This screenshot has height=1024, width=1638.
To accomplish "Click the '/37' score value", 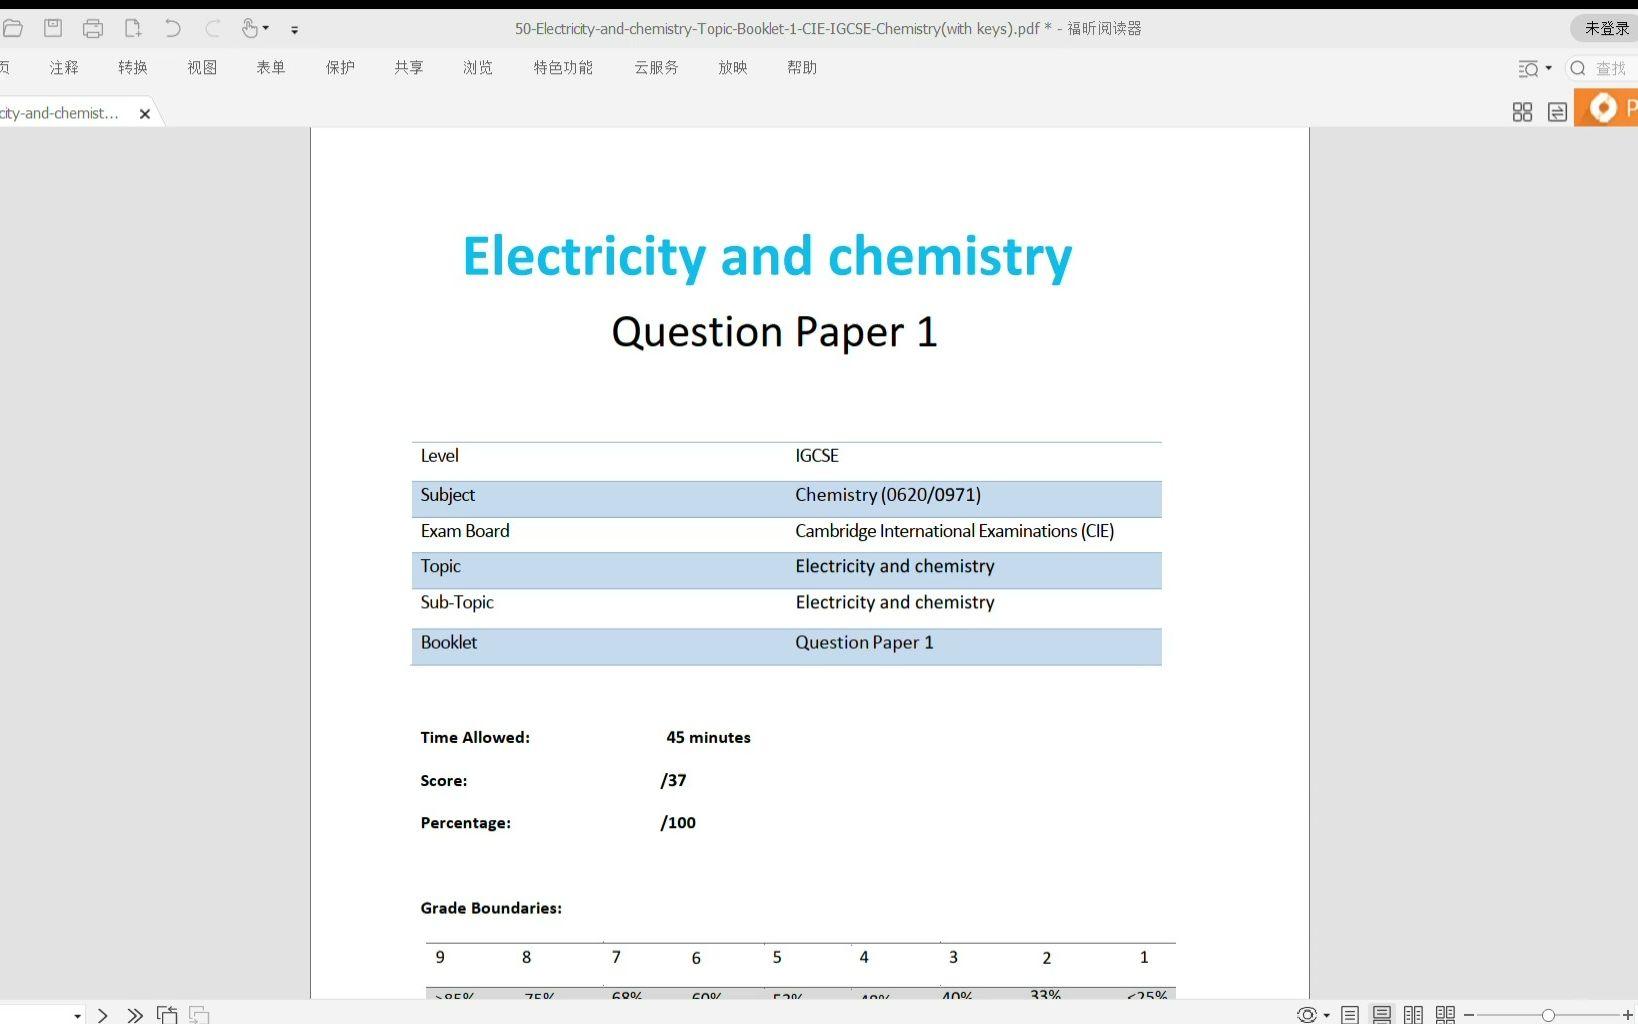I will point(673,780).
